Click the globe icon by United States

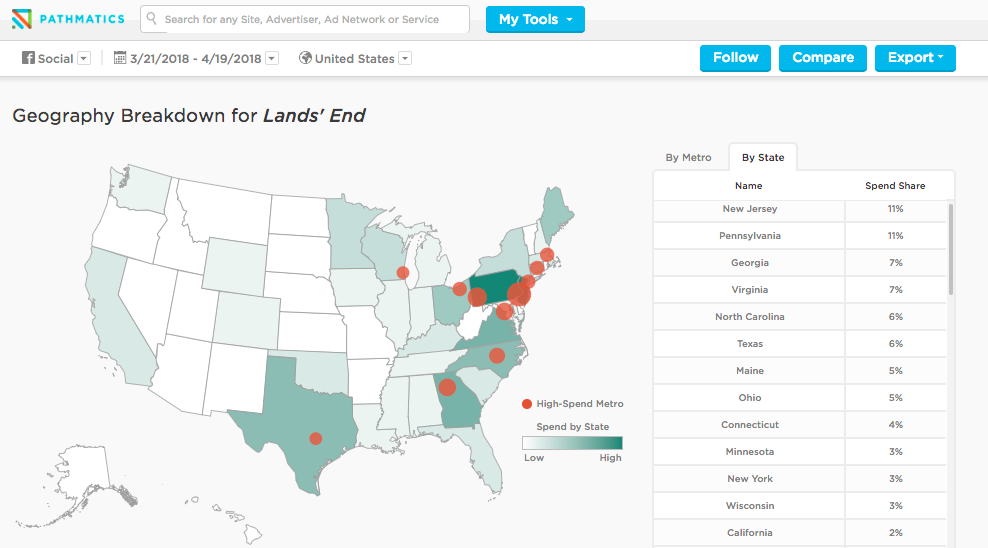[x=305, y=58]
